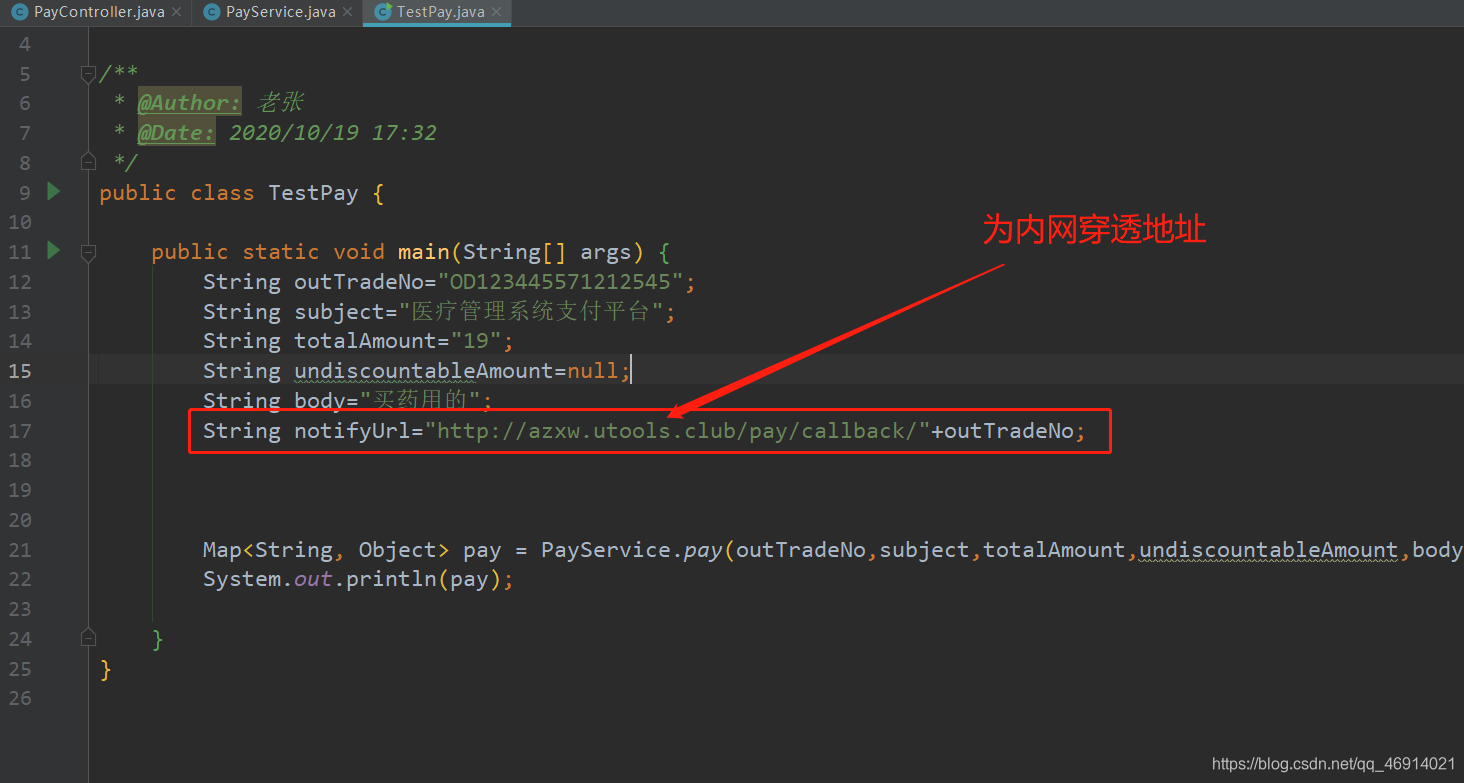Collapse the comment end fold marker on line 8
This screenshot has width=1464, height=783.
pyautogui.click(x=88, y=160)
